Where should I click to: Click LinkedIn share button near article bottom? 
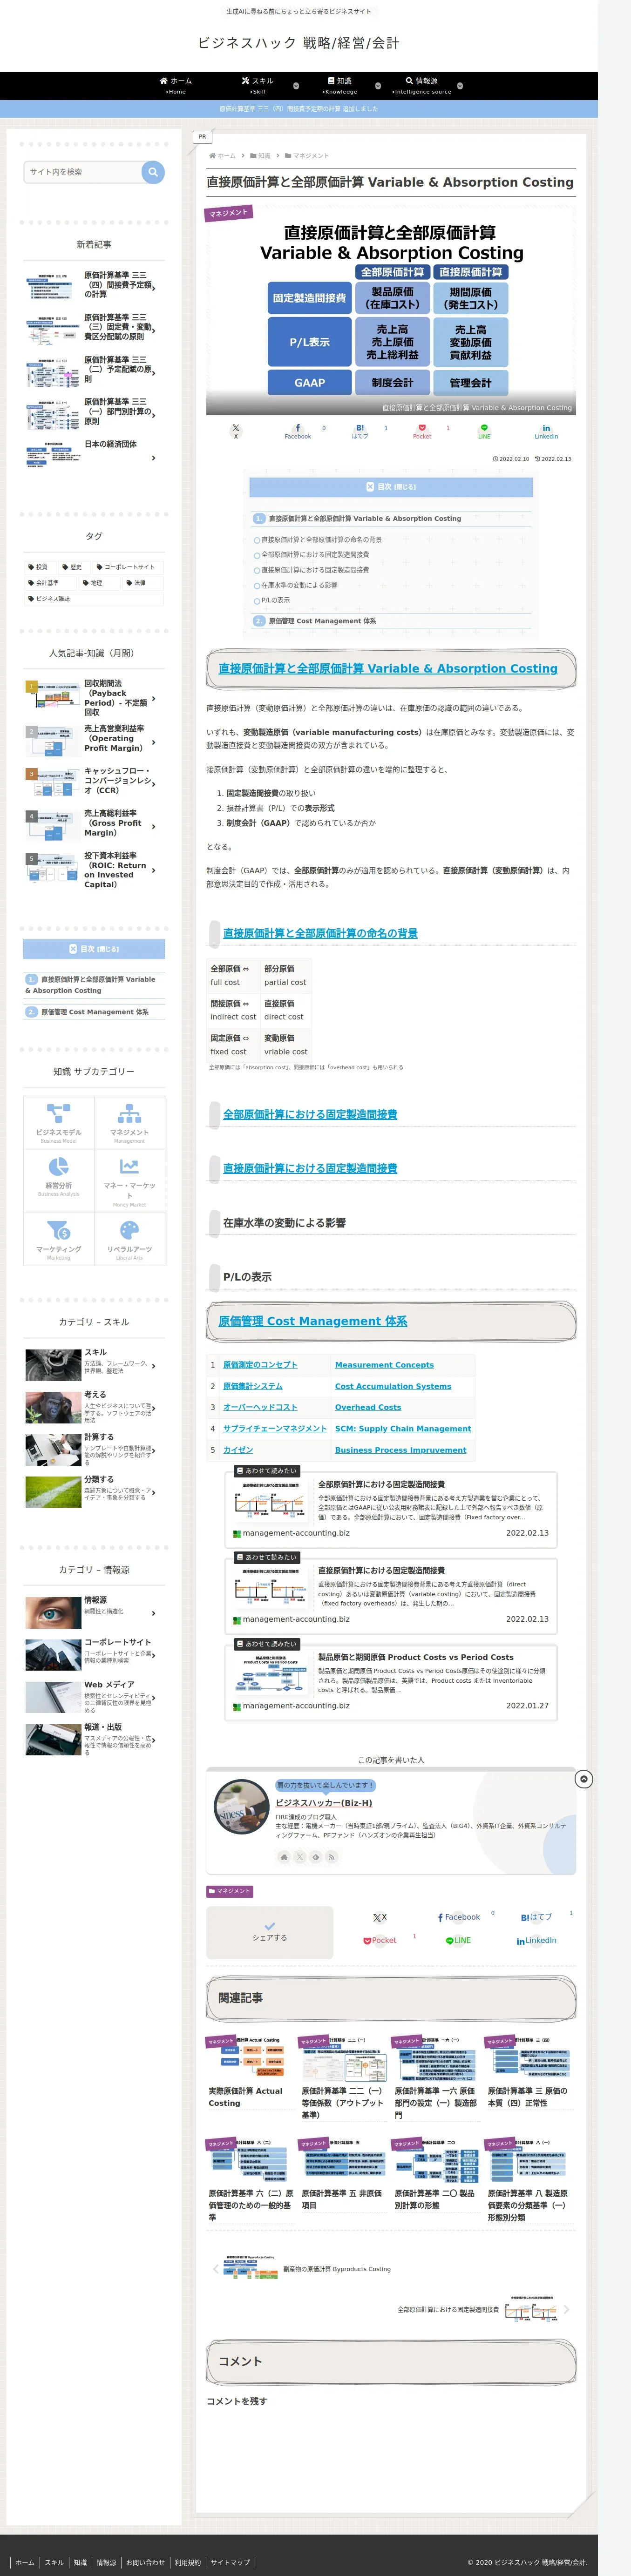pos(537,1940)
